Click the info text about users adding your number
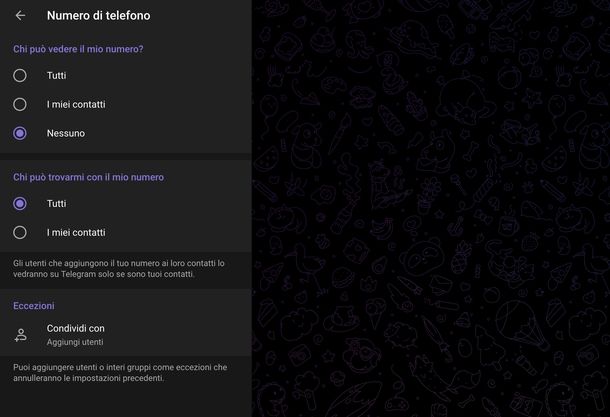610x417 pixels. point(119,268)
